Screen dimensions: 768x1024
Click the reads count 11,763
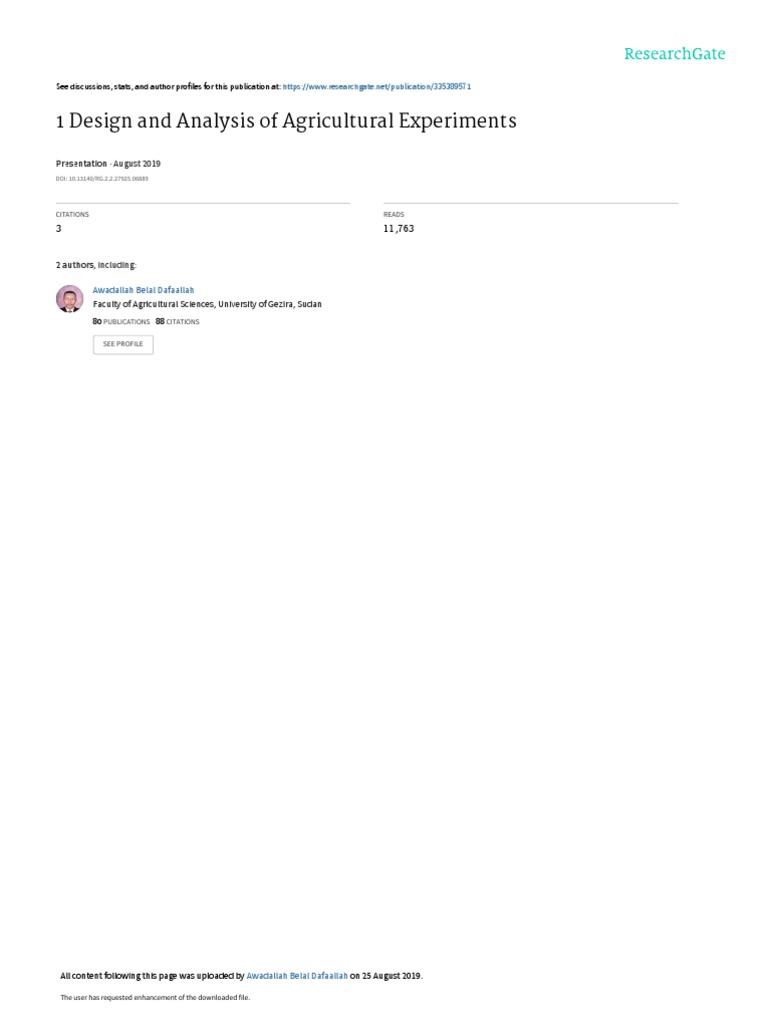(x=398, y=229)
